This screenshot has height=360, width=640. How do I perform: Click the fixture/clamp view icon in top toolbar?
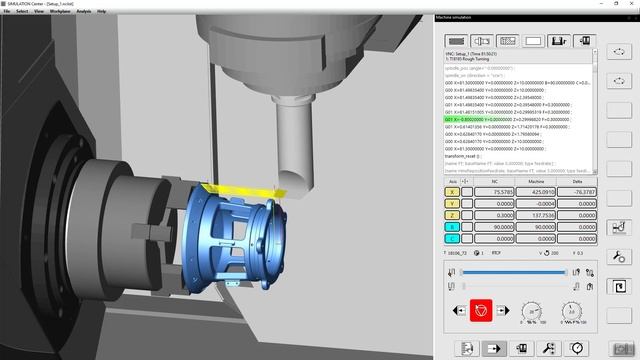(559, 41)
